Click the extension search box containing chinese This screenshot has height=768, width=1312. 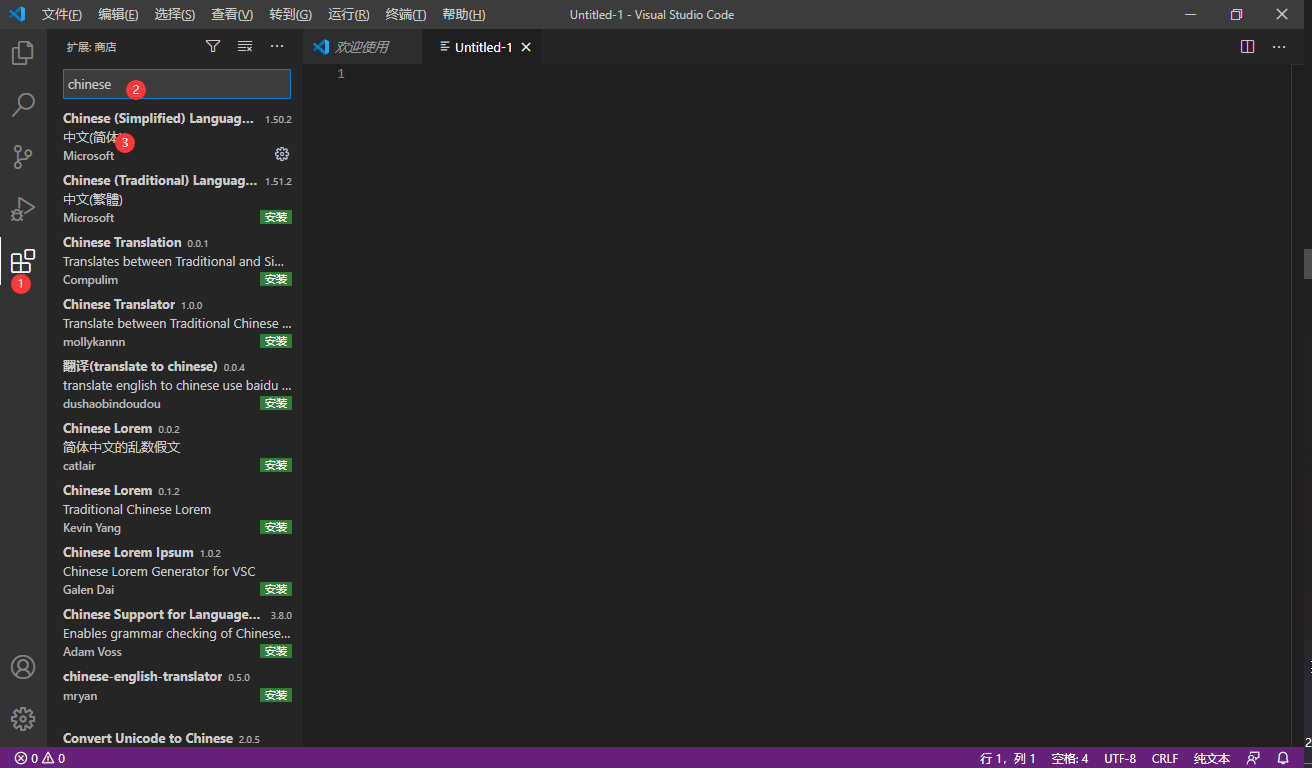coord(177,84)
